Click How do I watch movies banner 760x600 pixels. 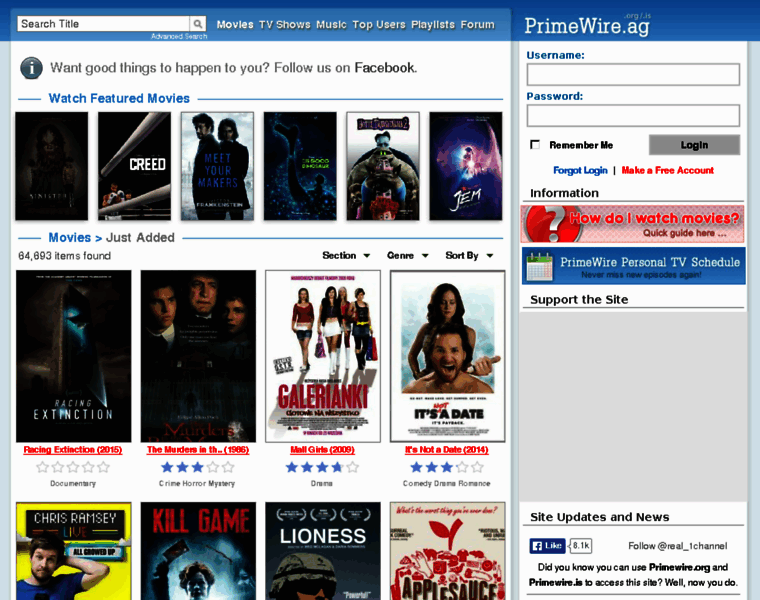click(633, 223)
